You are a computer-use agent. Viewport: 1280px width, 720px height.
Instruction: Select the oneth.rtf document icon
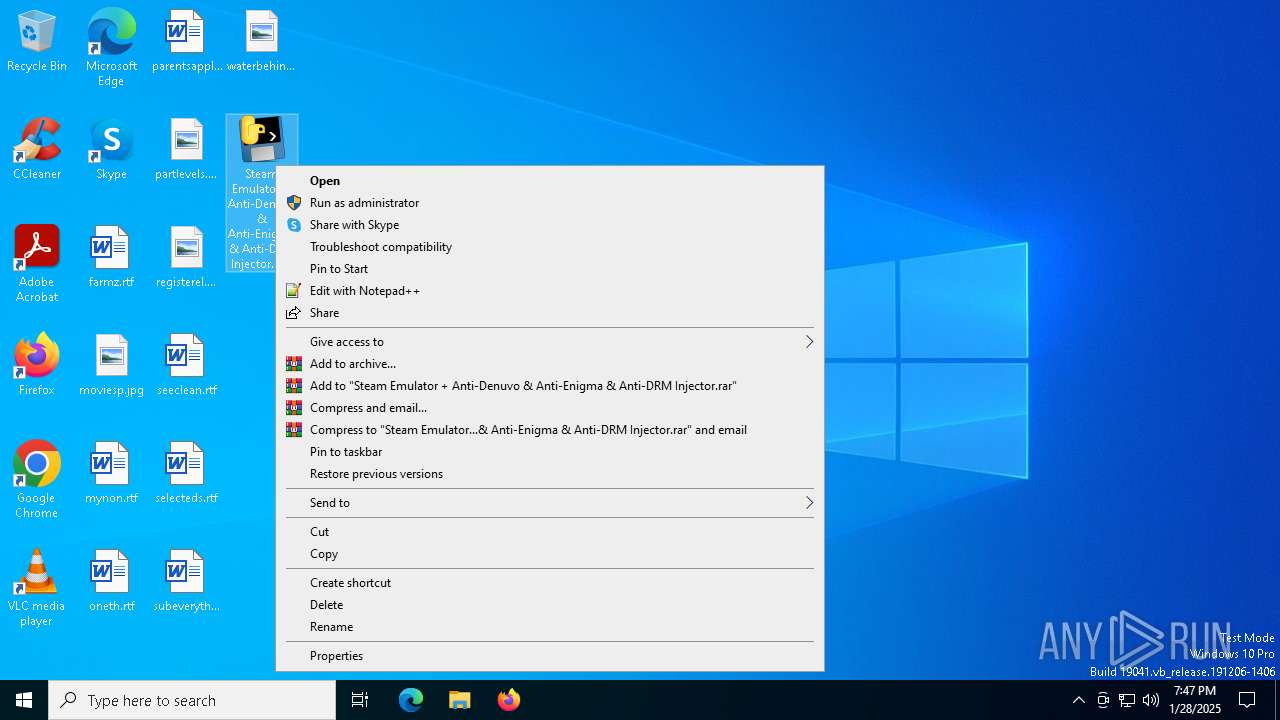point(111,582)
